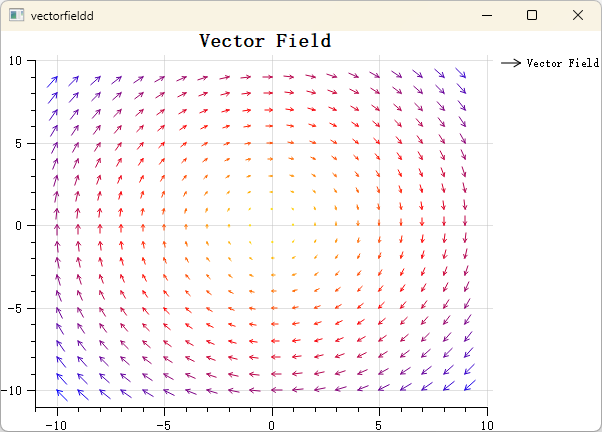This screenshot has width=602, height=432.
Task: Click the x-axis label 5
Action: coord(379,425)
